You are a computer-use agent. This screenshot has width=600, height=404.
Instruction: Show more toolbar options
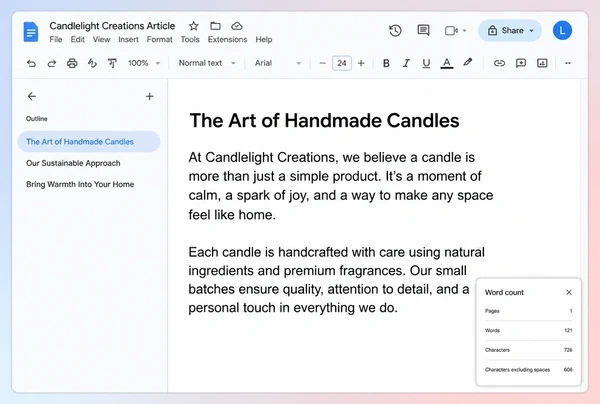[x=568, y=63]
